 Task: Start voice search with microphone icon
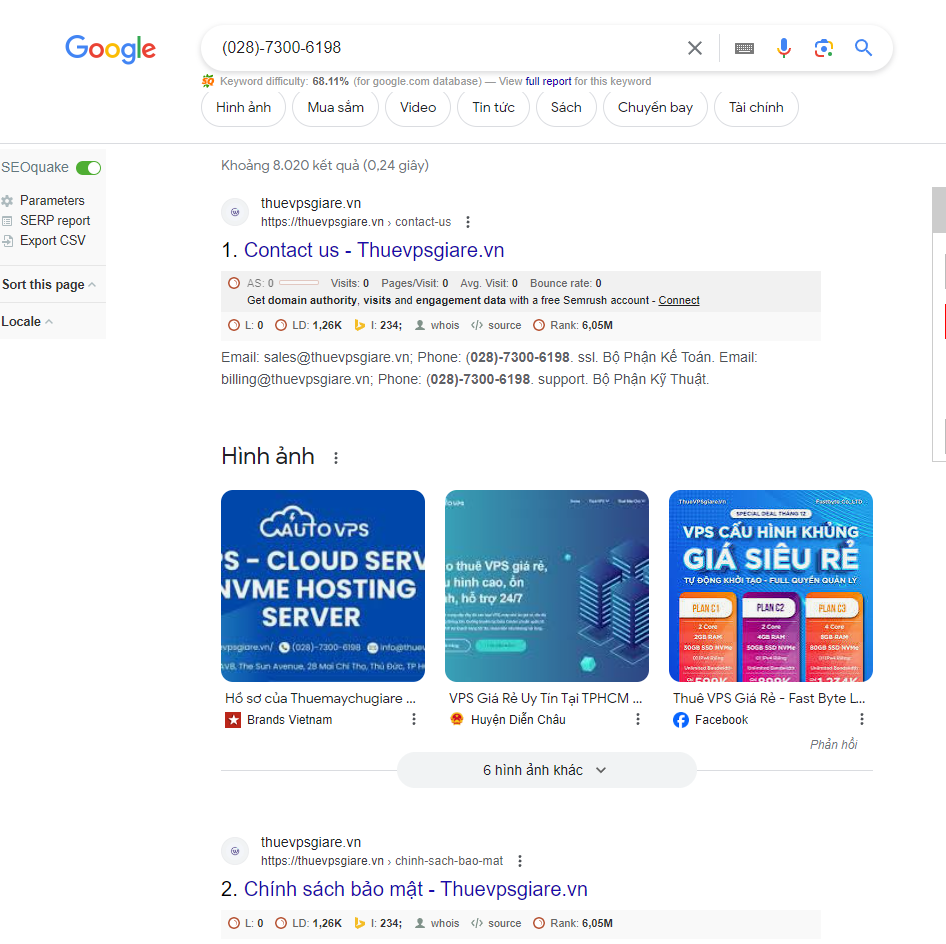click(x=783, y=48)
